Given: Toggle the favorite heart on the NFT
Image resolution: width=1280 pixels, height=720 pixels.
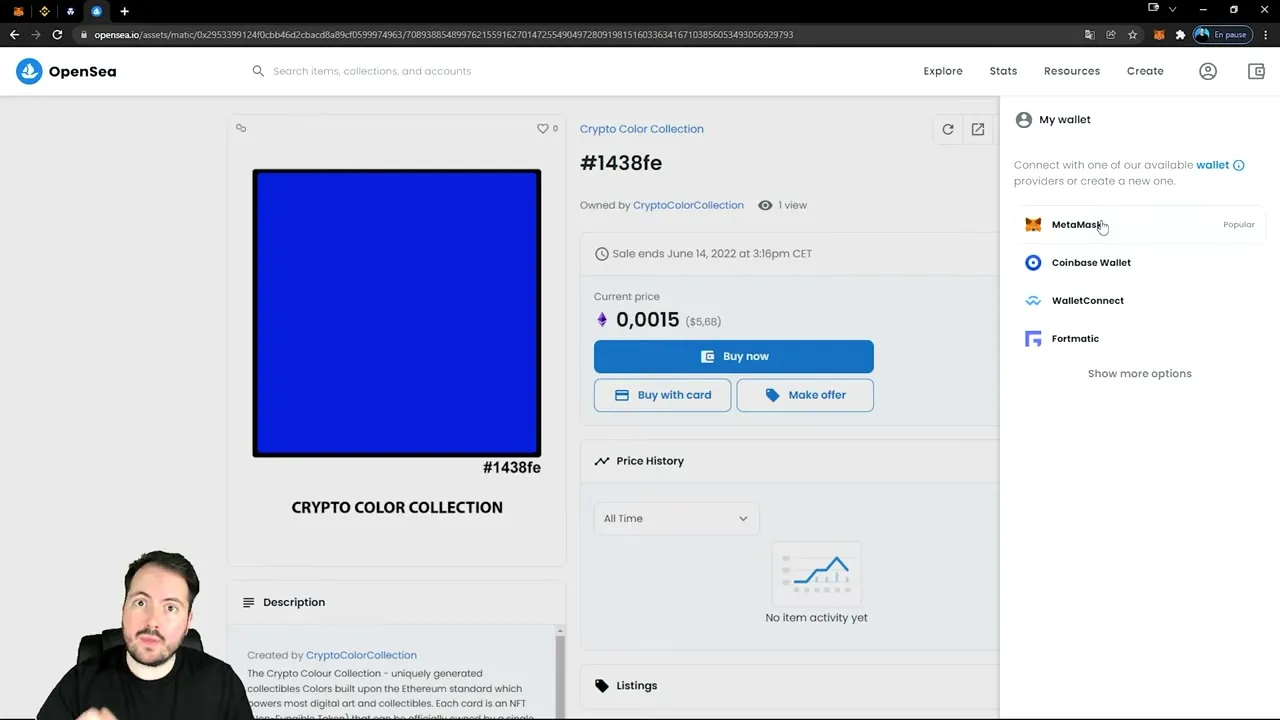Looking at the screenshot, I should tap(543, 128).
